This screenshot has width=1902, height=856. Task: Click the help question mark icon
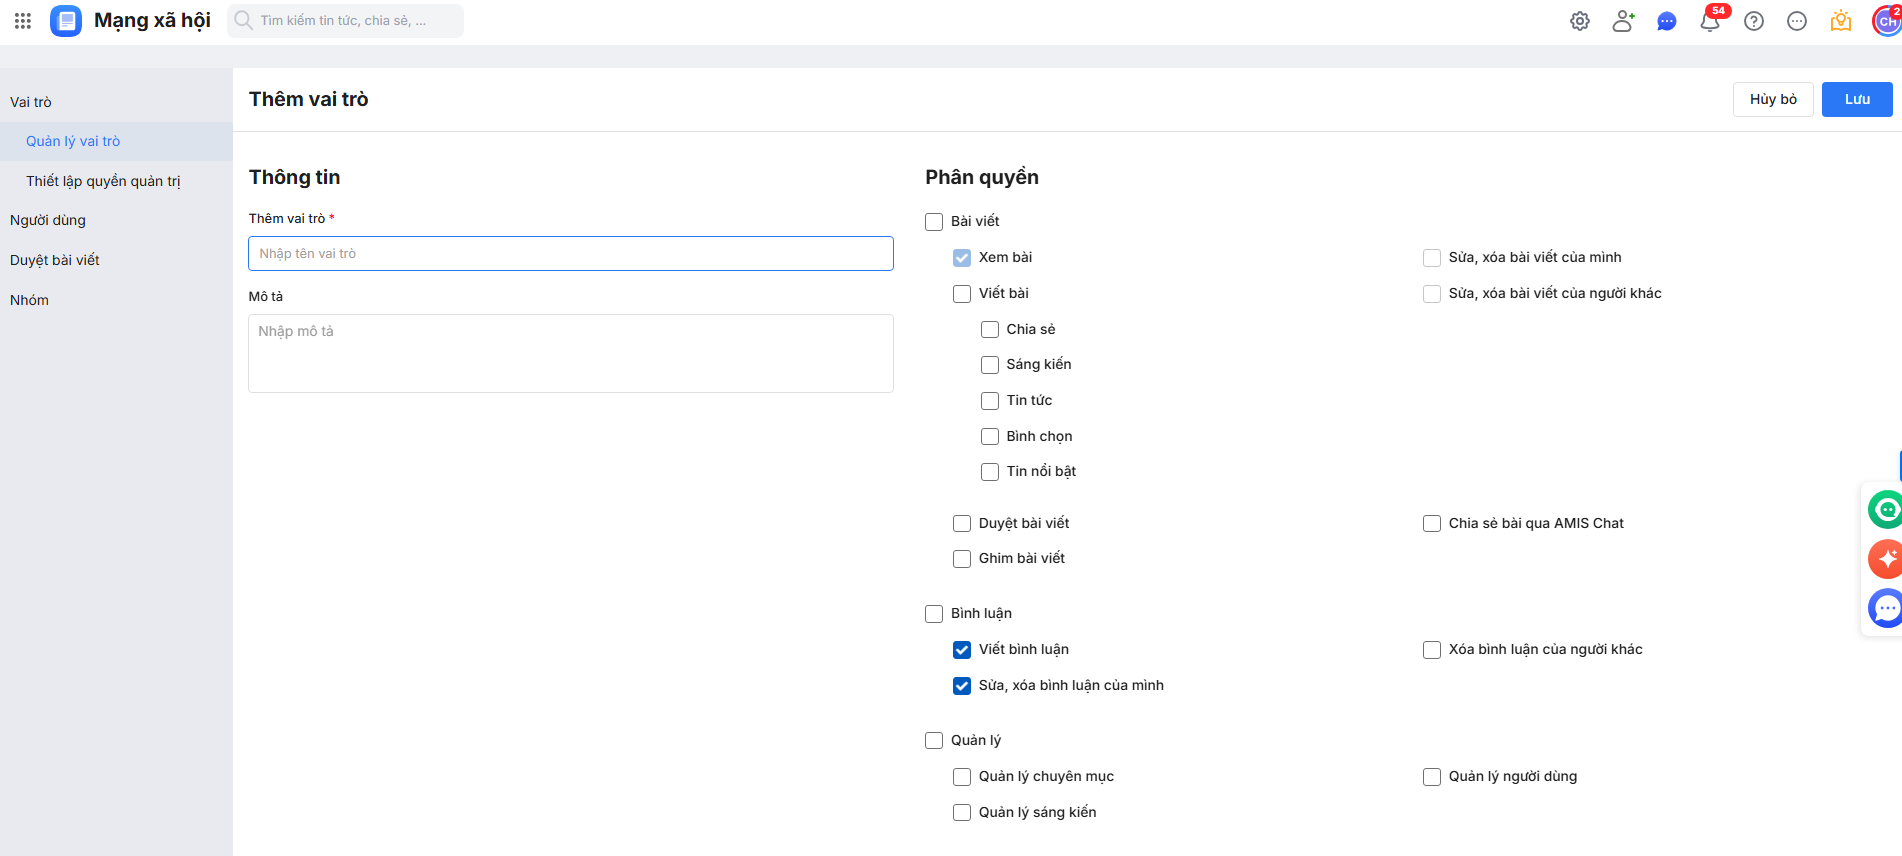(x=1754, y=21)
